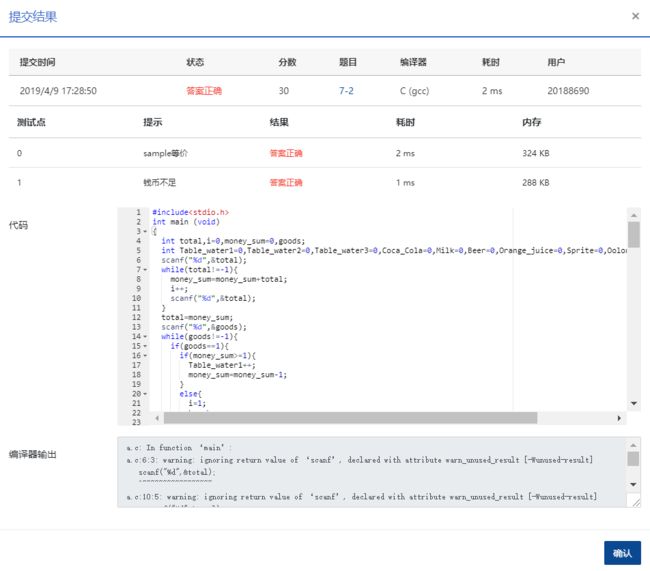Click the code horizontal scroll-right arrow
The image size is (650, 571).
(619, 418)
